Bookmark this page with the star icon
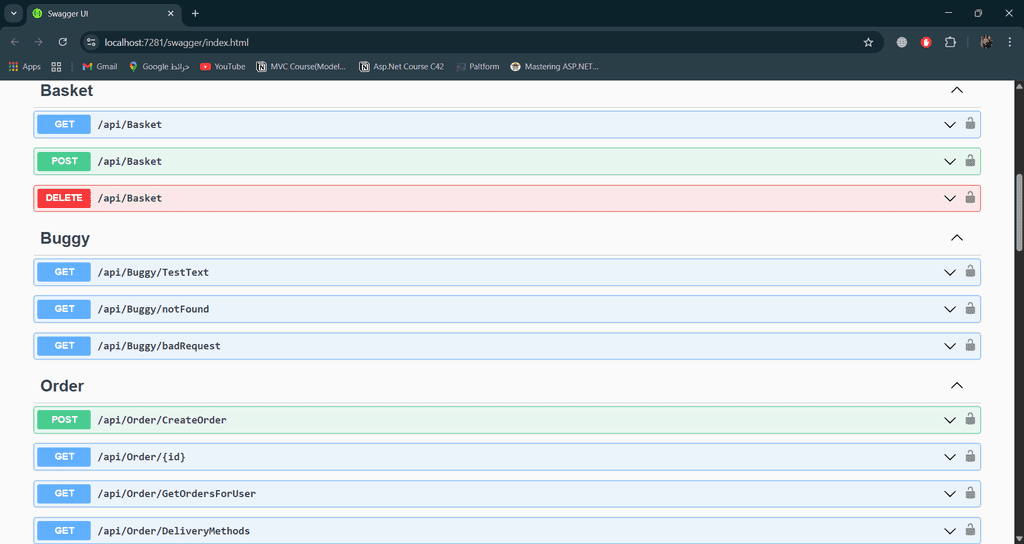Viewport: 1024px width, 544px height. click(868, 42)
